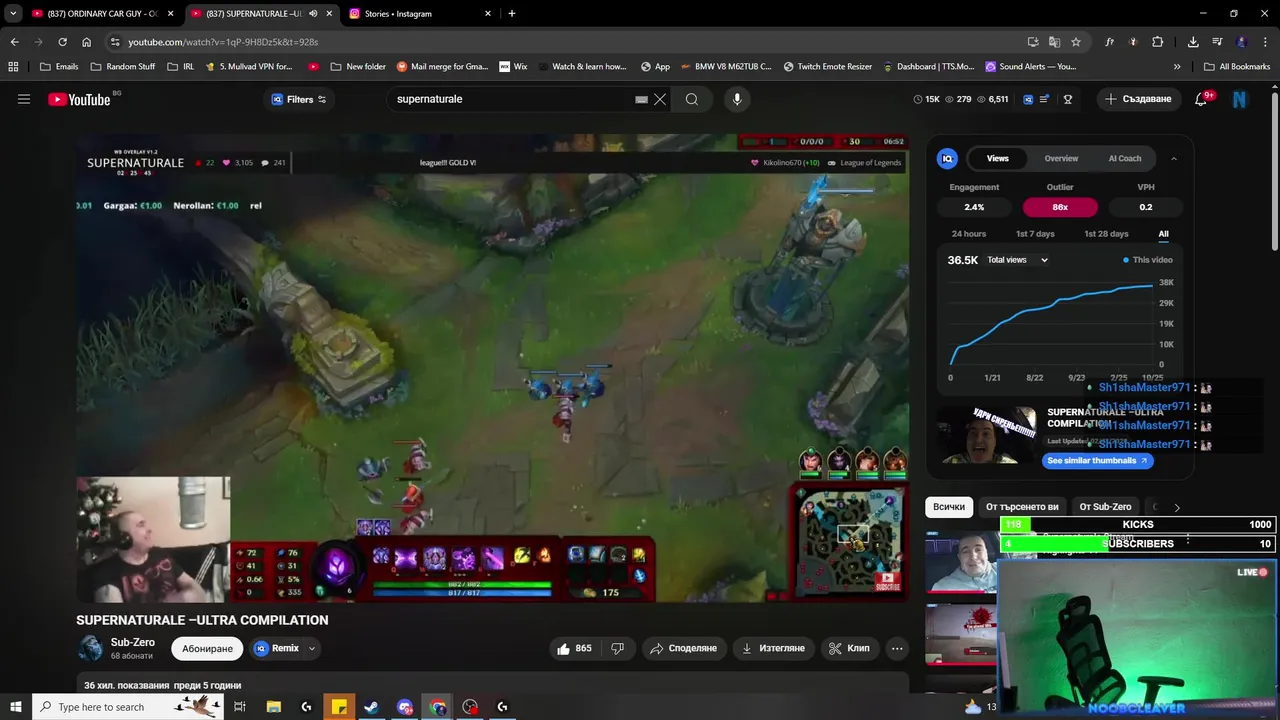
Task: Open more actions three-dot menu under video
Action: tap(897, 648)
